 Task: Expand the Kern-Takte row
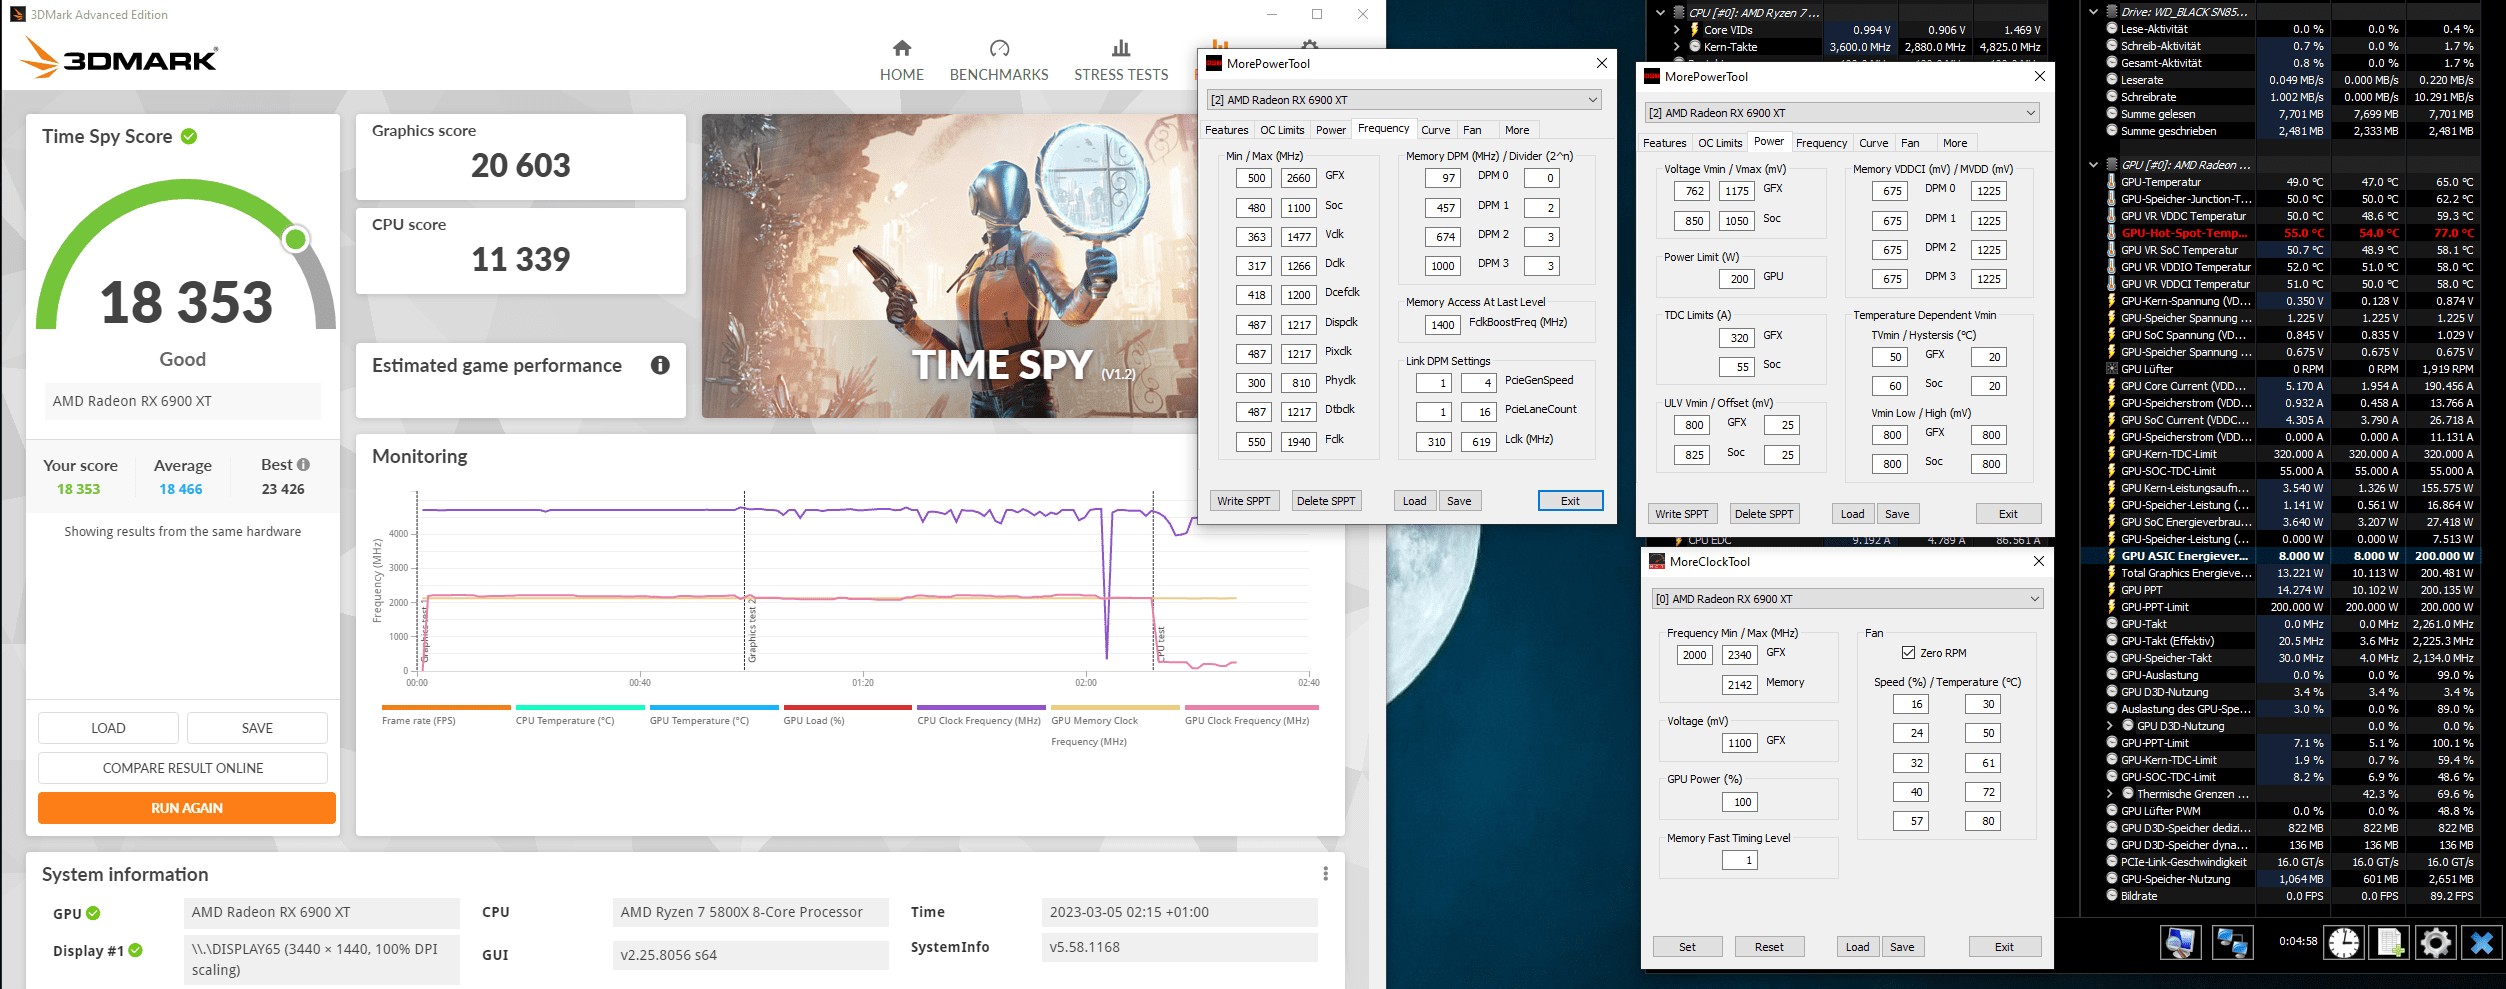click(x=1677, y=47)
